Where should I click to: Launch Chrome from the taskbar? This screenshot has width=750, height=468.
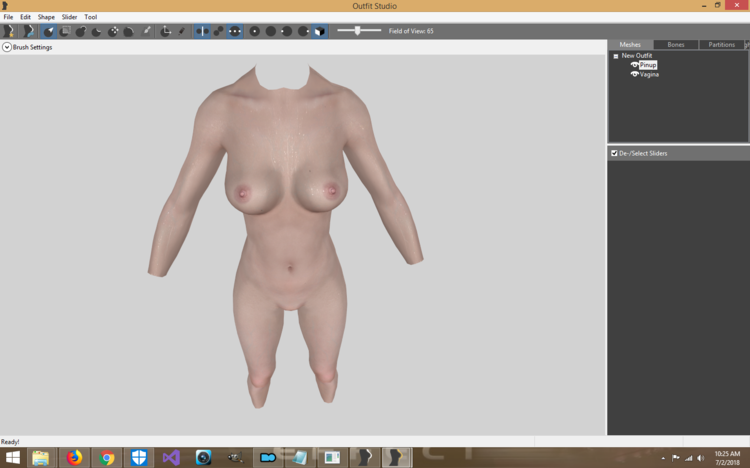coord(107,458)
